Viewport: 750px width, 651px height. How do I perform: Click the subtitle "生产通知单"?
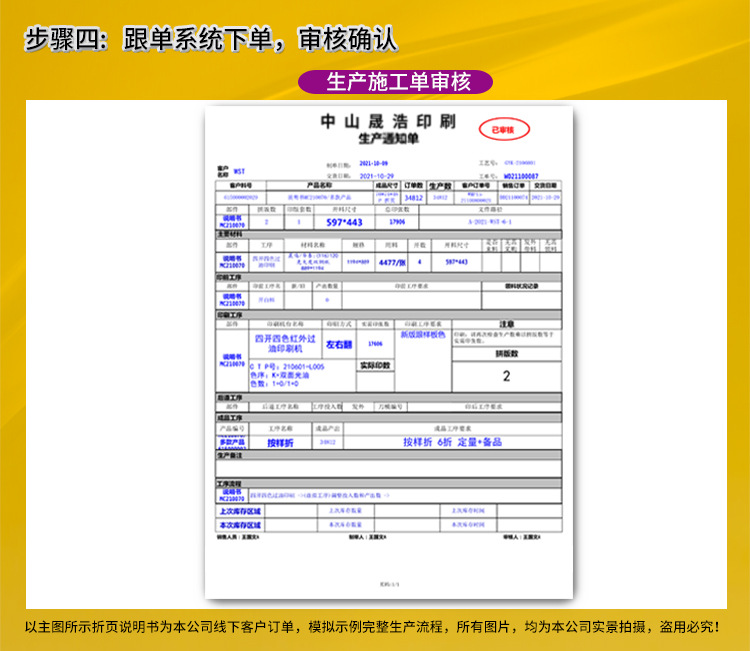coord(388,139)
